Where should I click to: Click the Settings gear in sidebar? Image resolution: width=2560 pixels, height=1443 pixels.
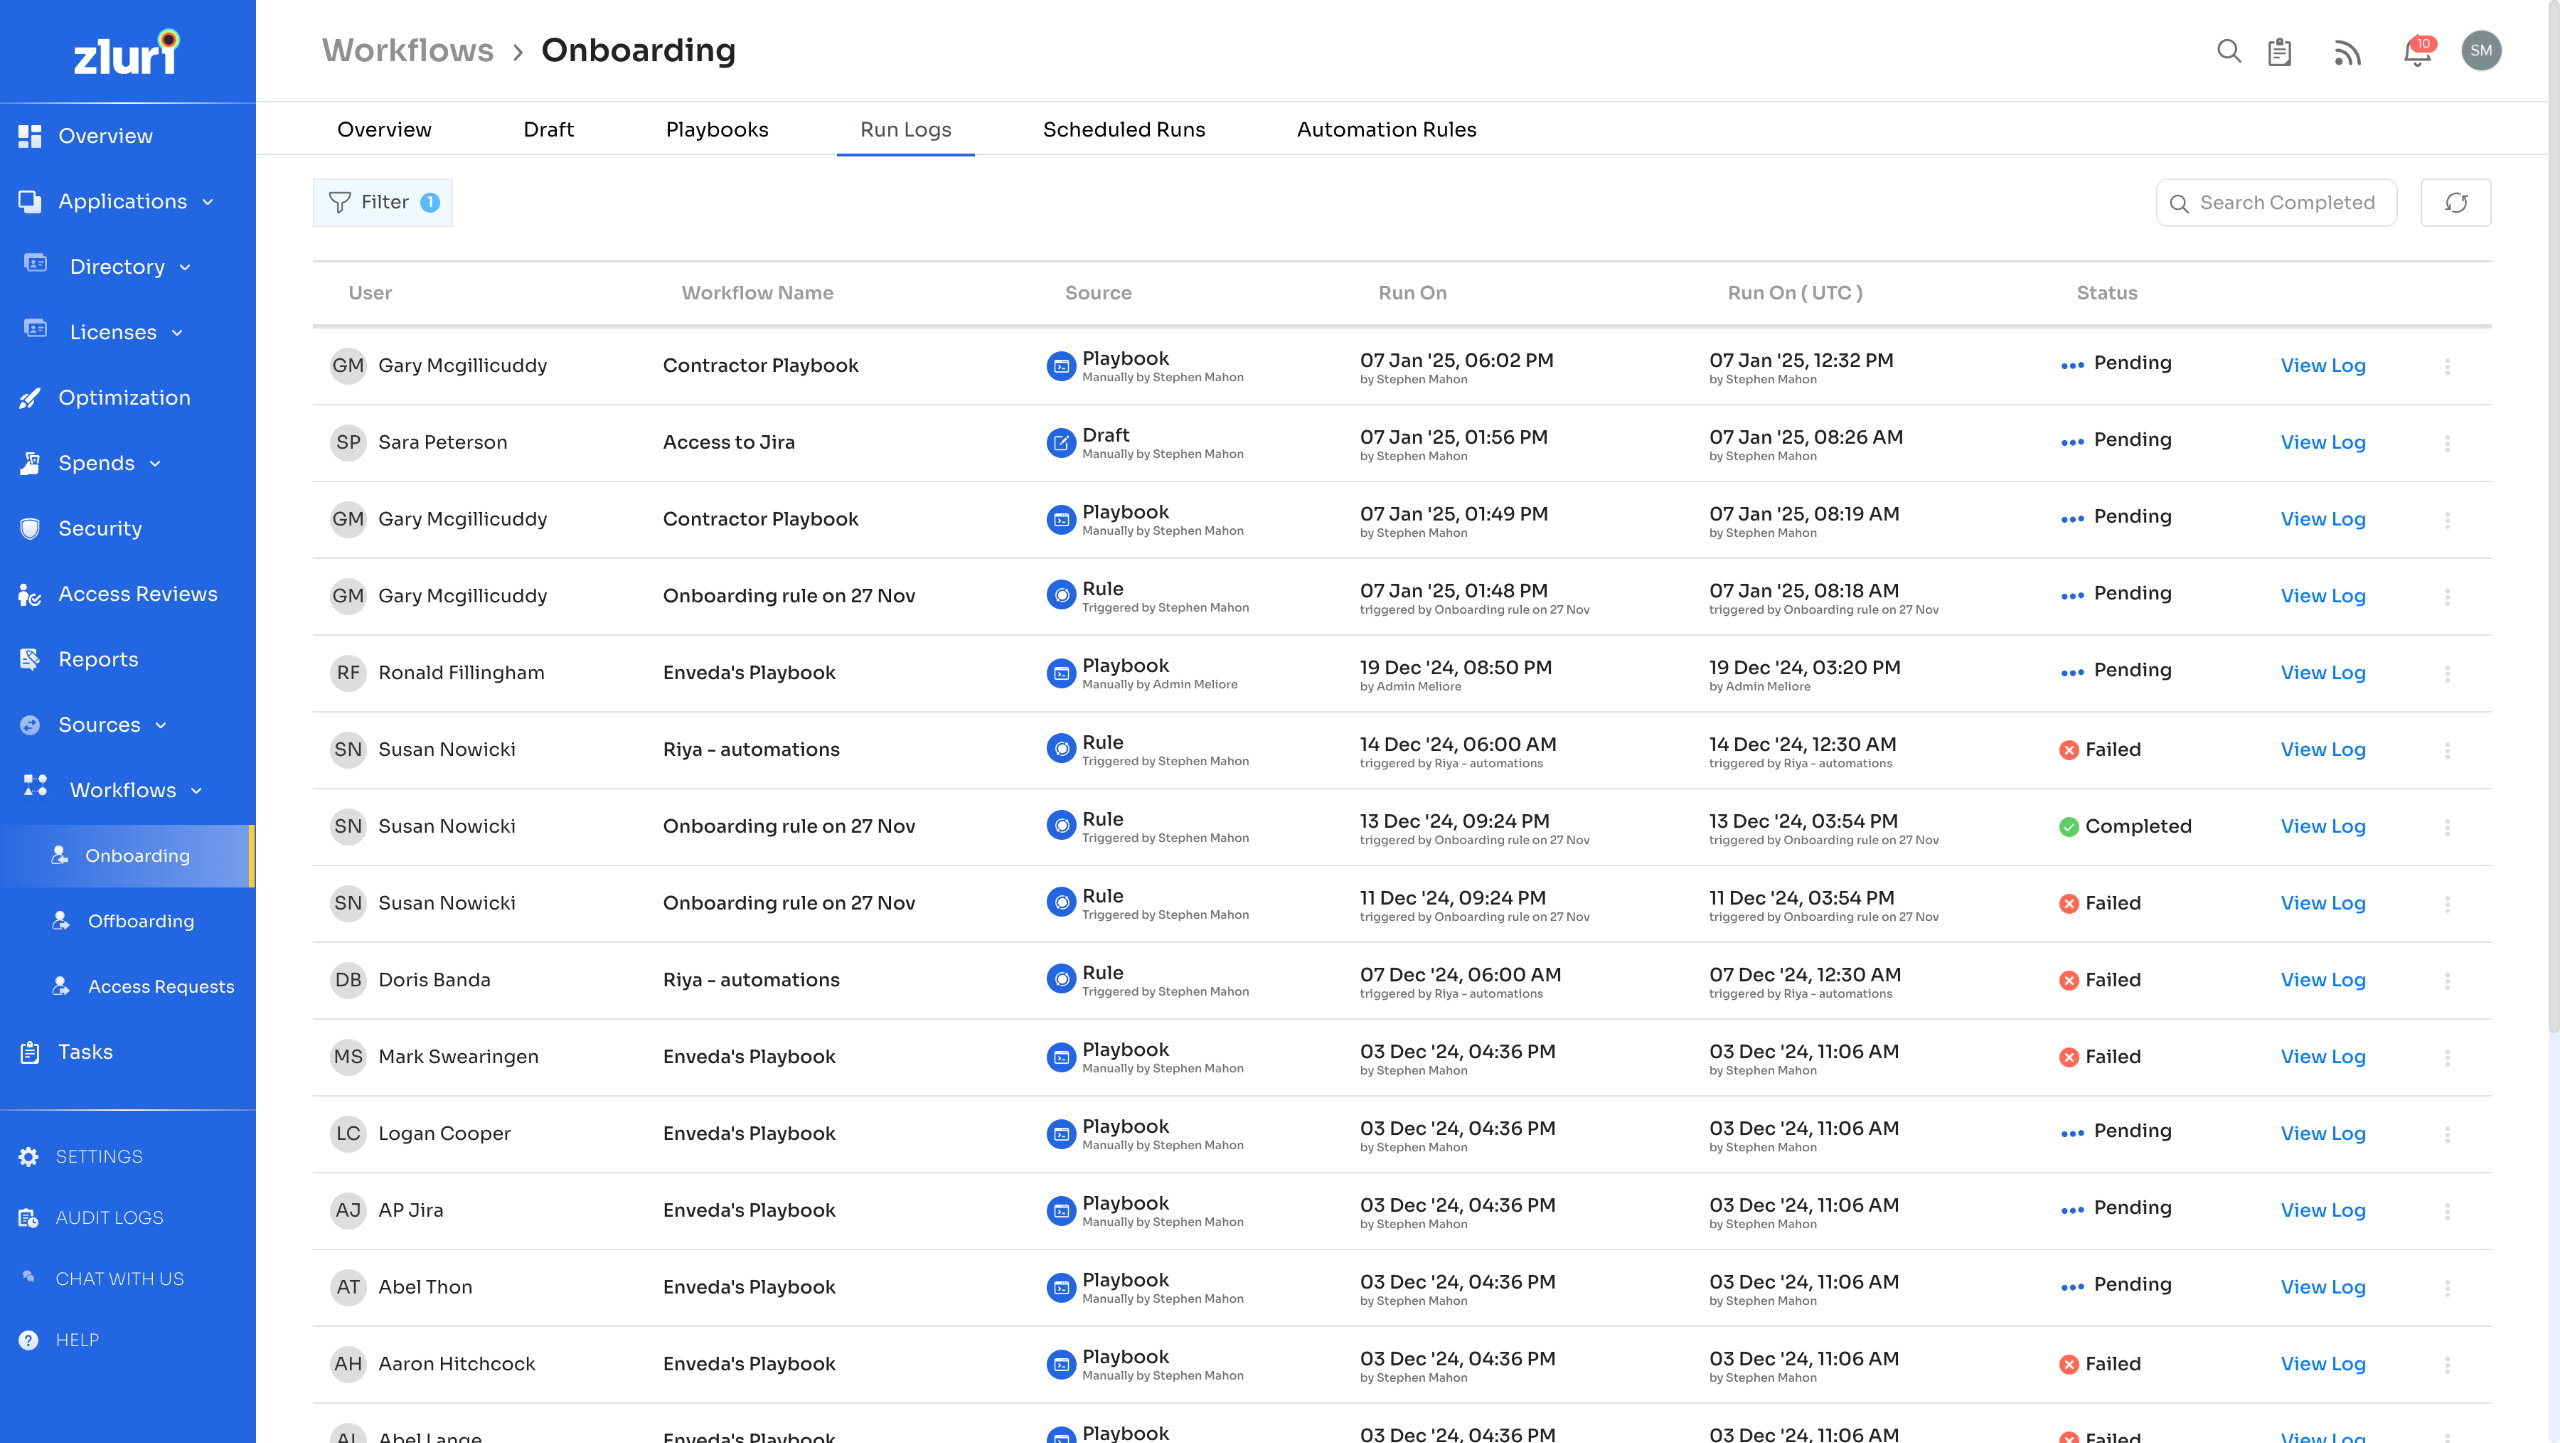pos(29,1156)
